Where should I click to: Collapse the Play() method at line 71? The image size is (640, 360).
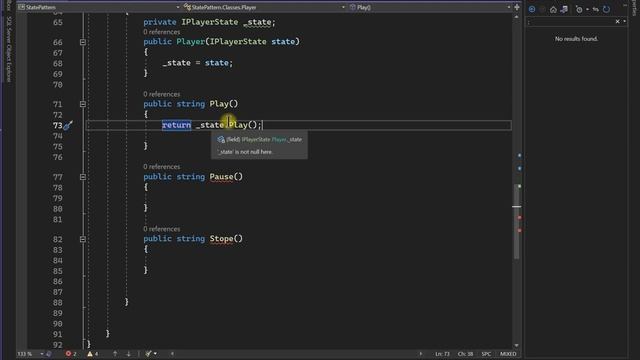tap(83, 104)
